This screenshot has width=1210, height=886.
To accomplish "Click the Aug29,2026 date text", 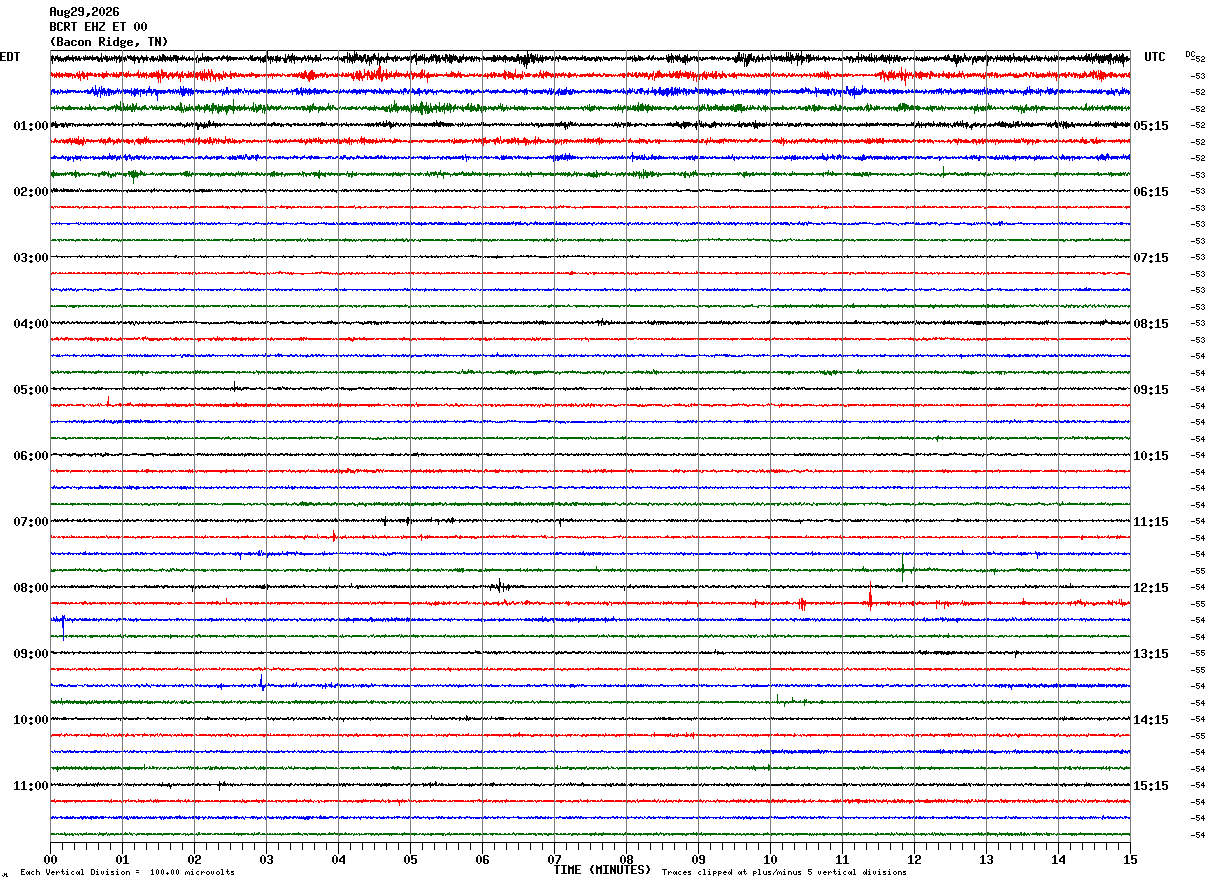I will pos(84,12).
